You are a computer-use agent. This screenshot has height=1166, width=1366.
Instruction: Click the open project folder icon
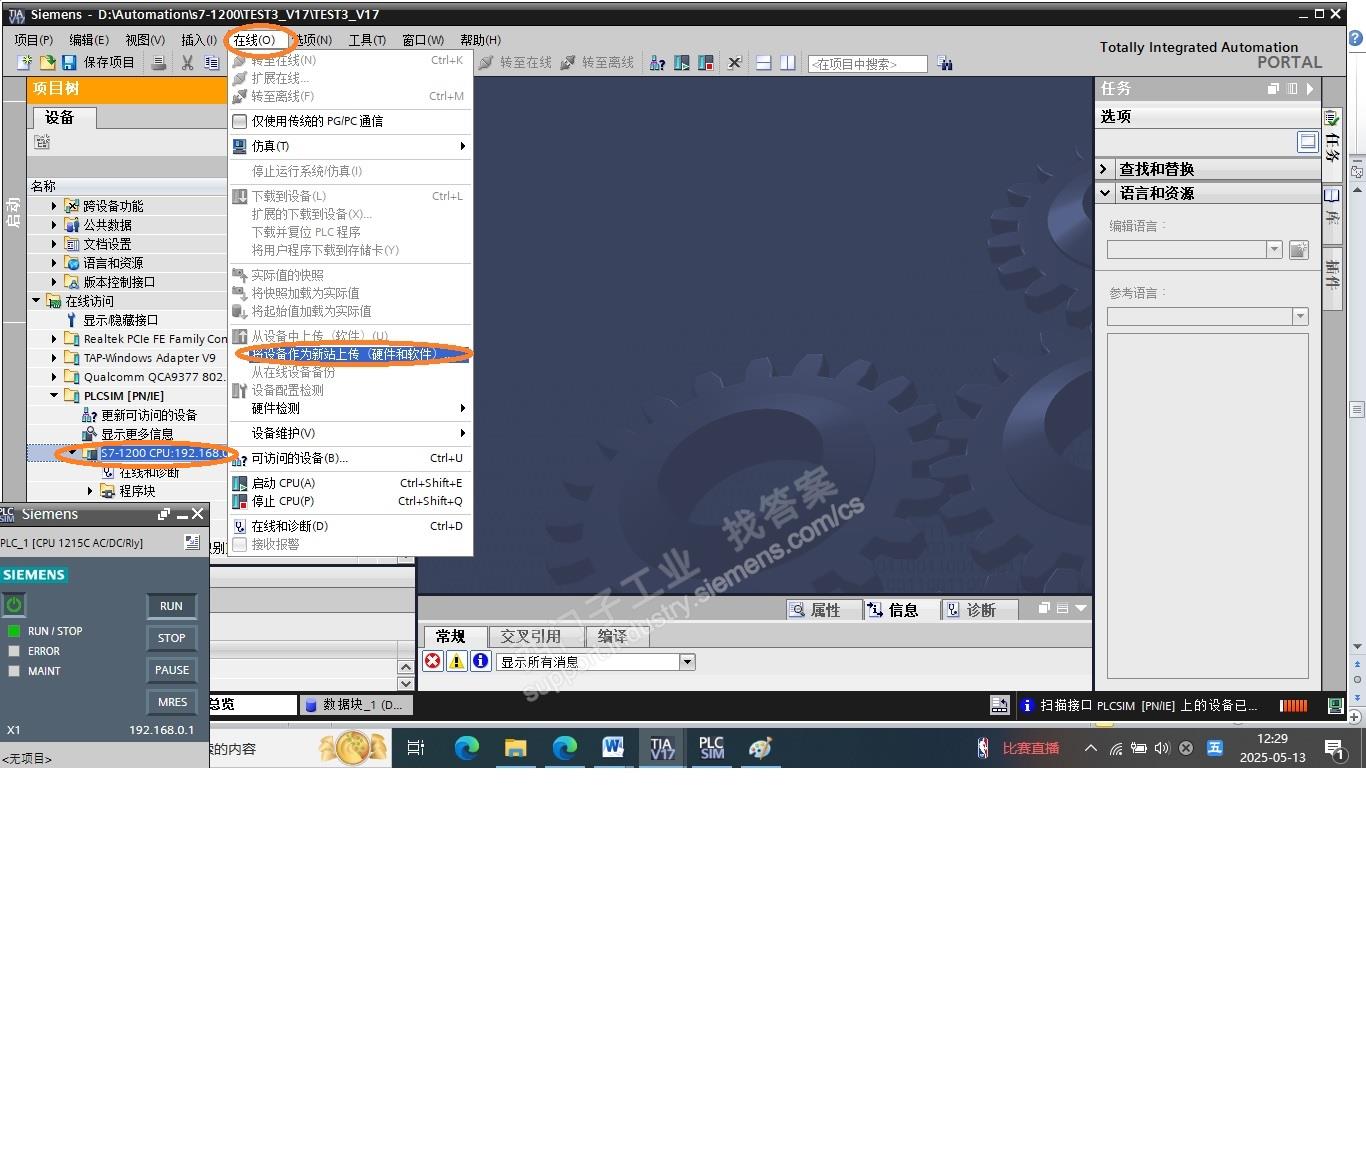47,62
